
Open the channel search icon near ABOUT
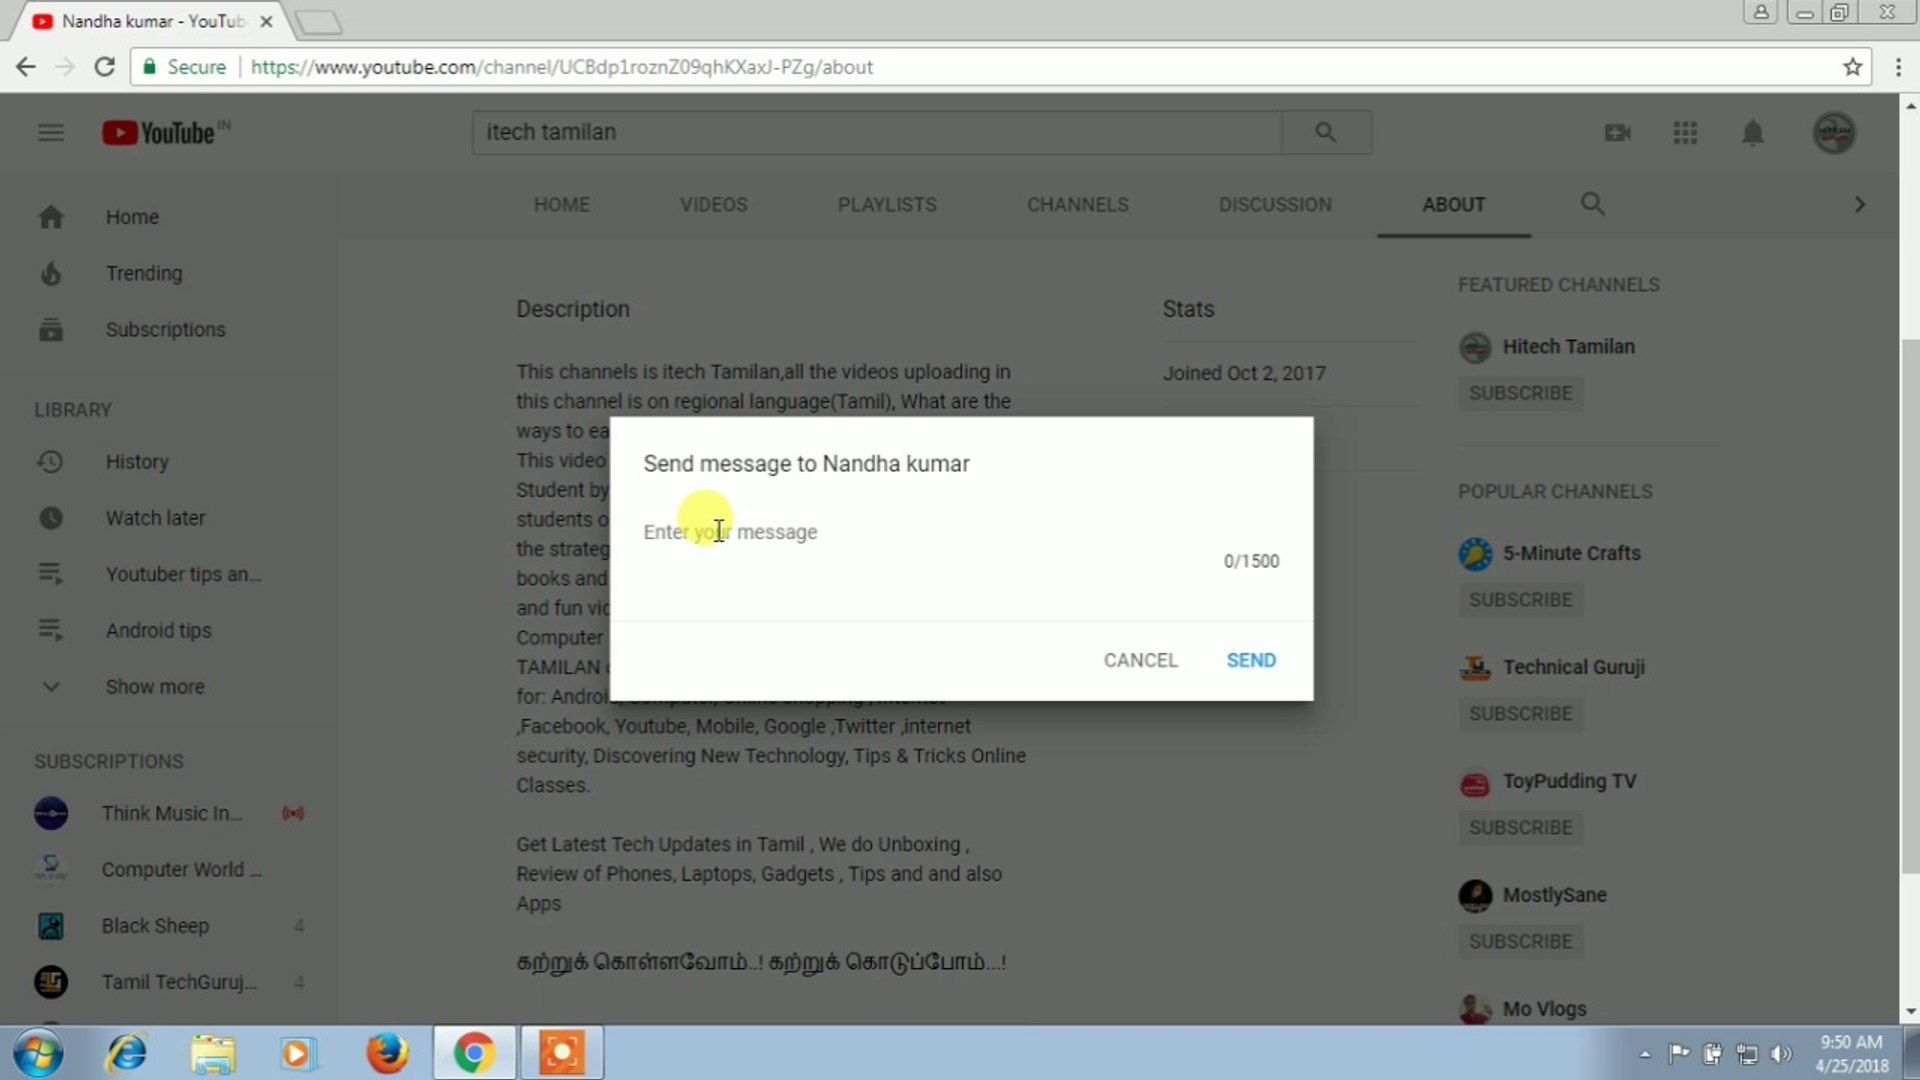(x=1593, y=204)
